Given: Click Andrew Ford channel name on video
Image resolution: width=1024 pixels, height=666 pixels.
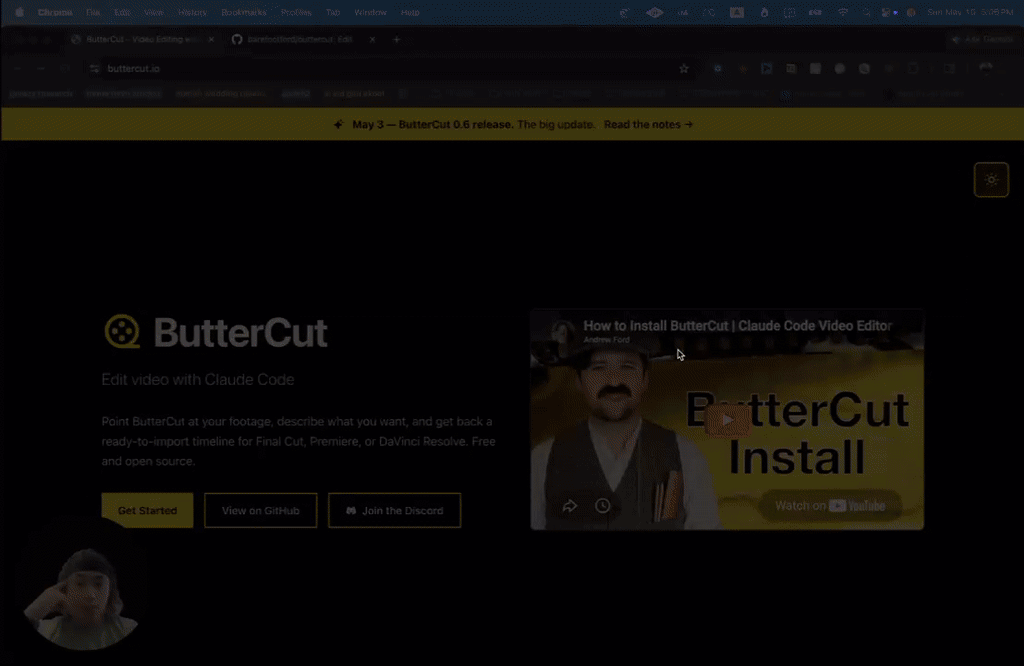Looking at the screenshot, I should pos(606,340).
